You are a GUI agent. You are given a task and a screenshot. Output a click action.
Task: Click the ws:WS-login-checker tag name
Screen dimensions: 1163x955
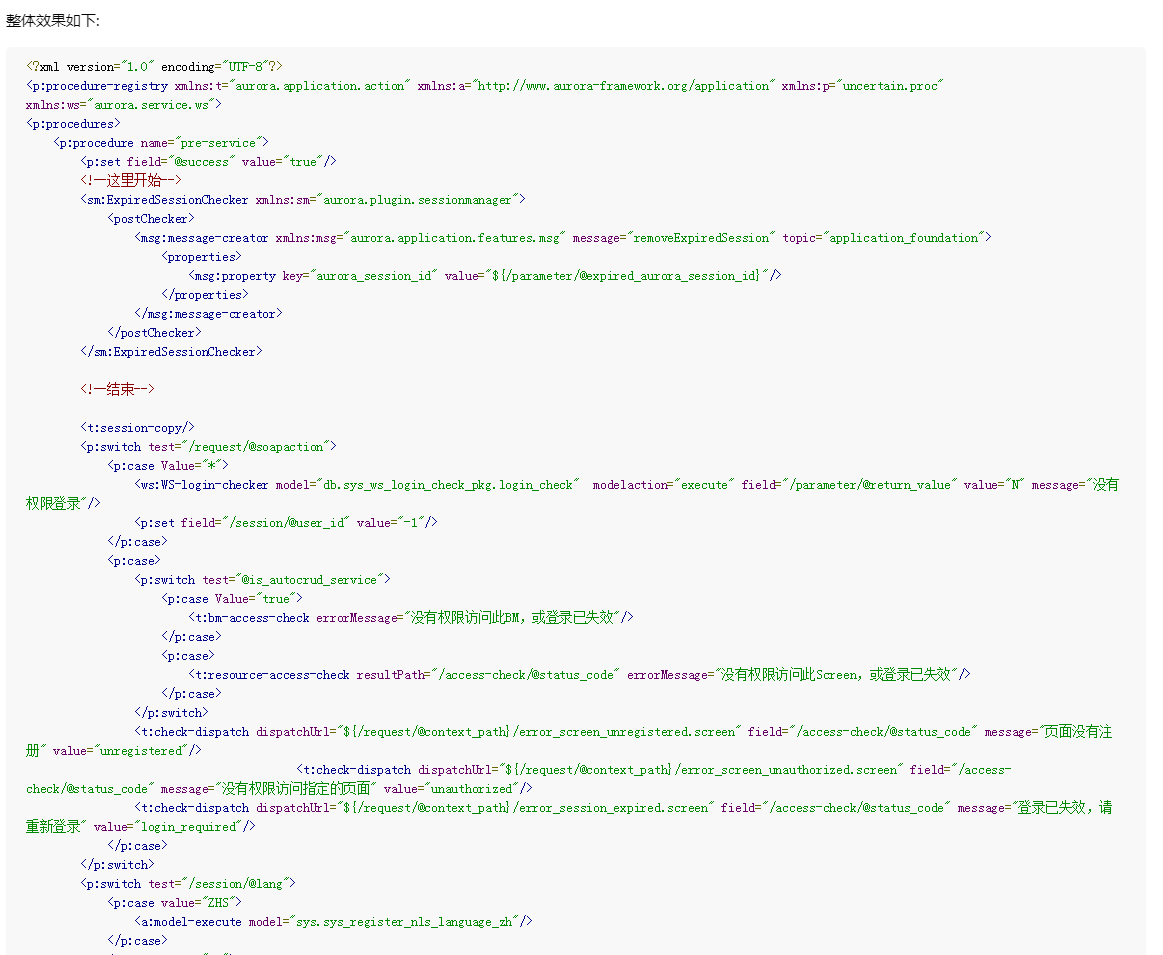point(204,485)
